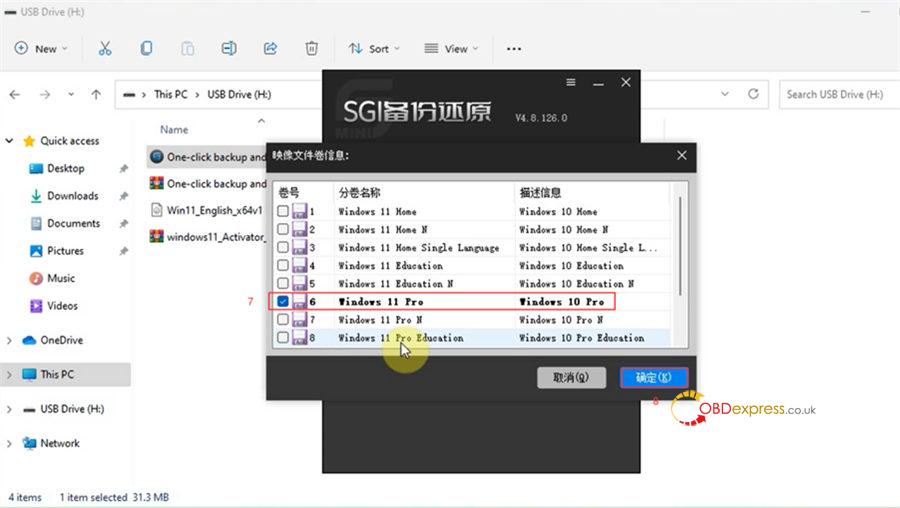Click This PC in address breadcrumb

(170, 95)
